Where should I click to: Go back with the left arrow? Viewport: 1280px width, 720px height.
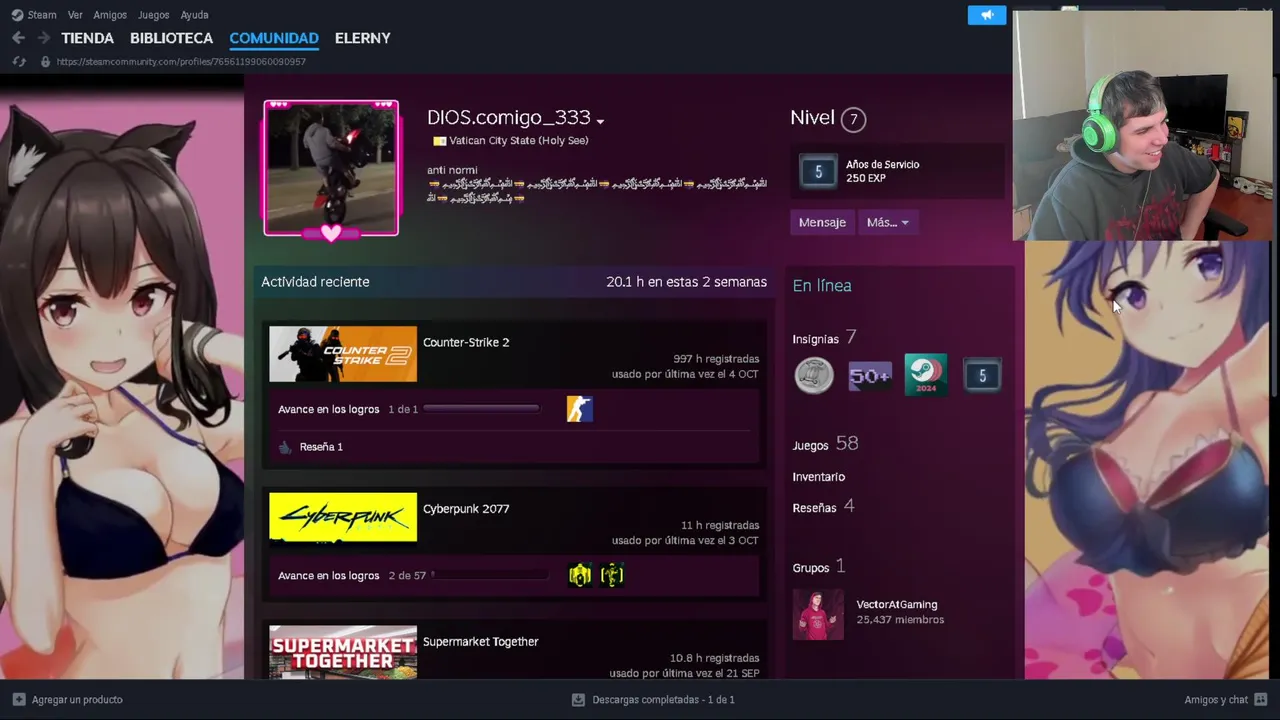point(18,38)
